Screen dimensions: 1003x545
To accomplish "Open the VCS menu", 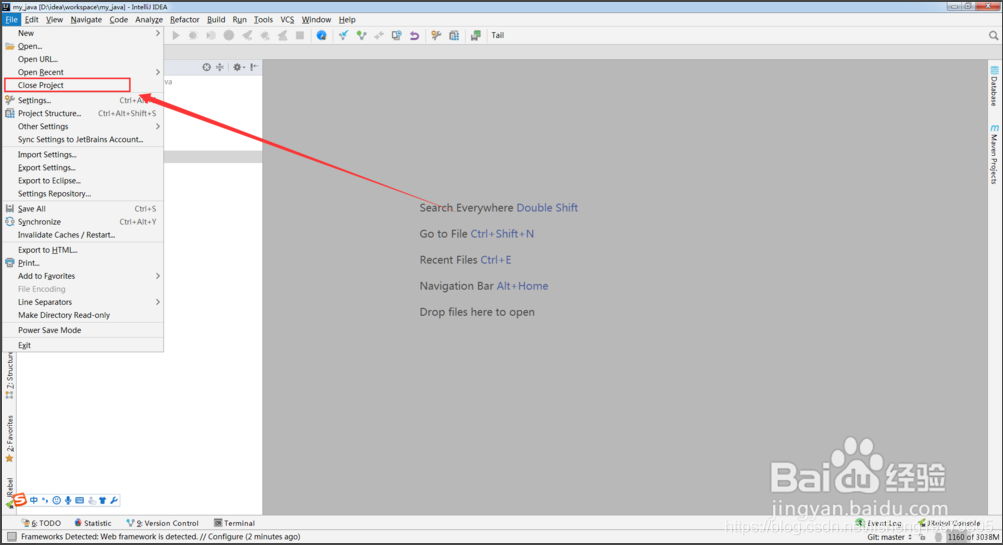I will (x=287, y=20).
